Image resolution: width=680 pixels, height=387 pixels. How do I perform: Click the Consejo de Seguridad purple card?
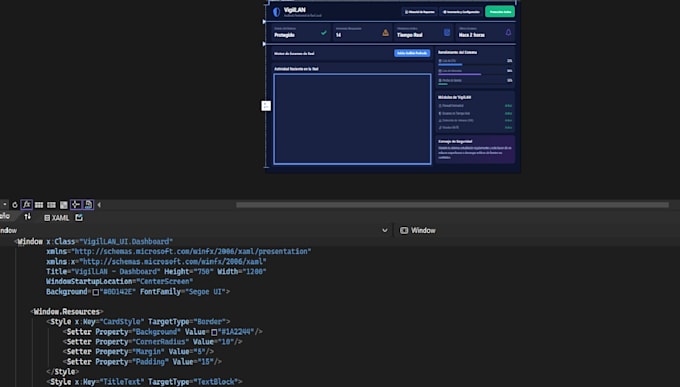point(475,149)
